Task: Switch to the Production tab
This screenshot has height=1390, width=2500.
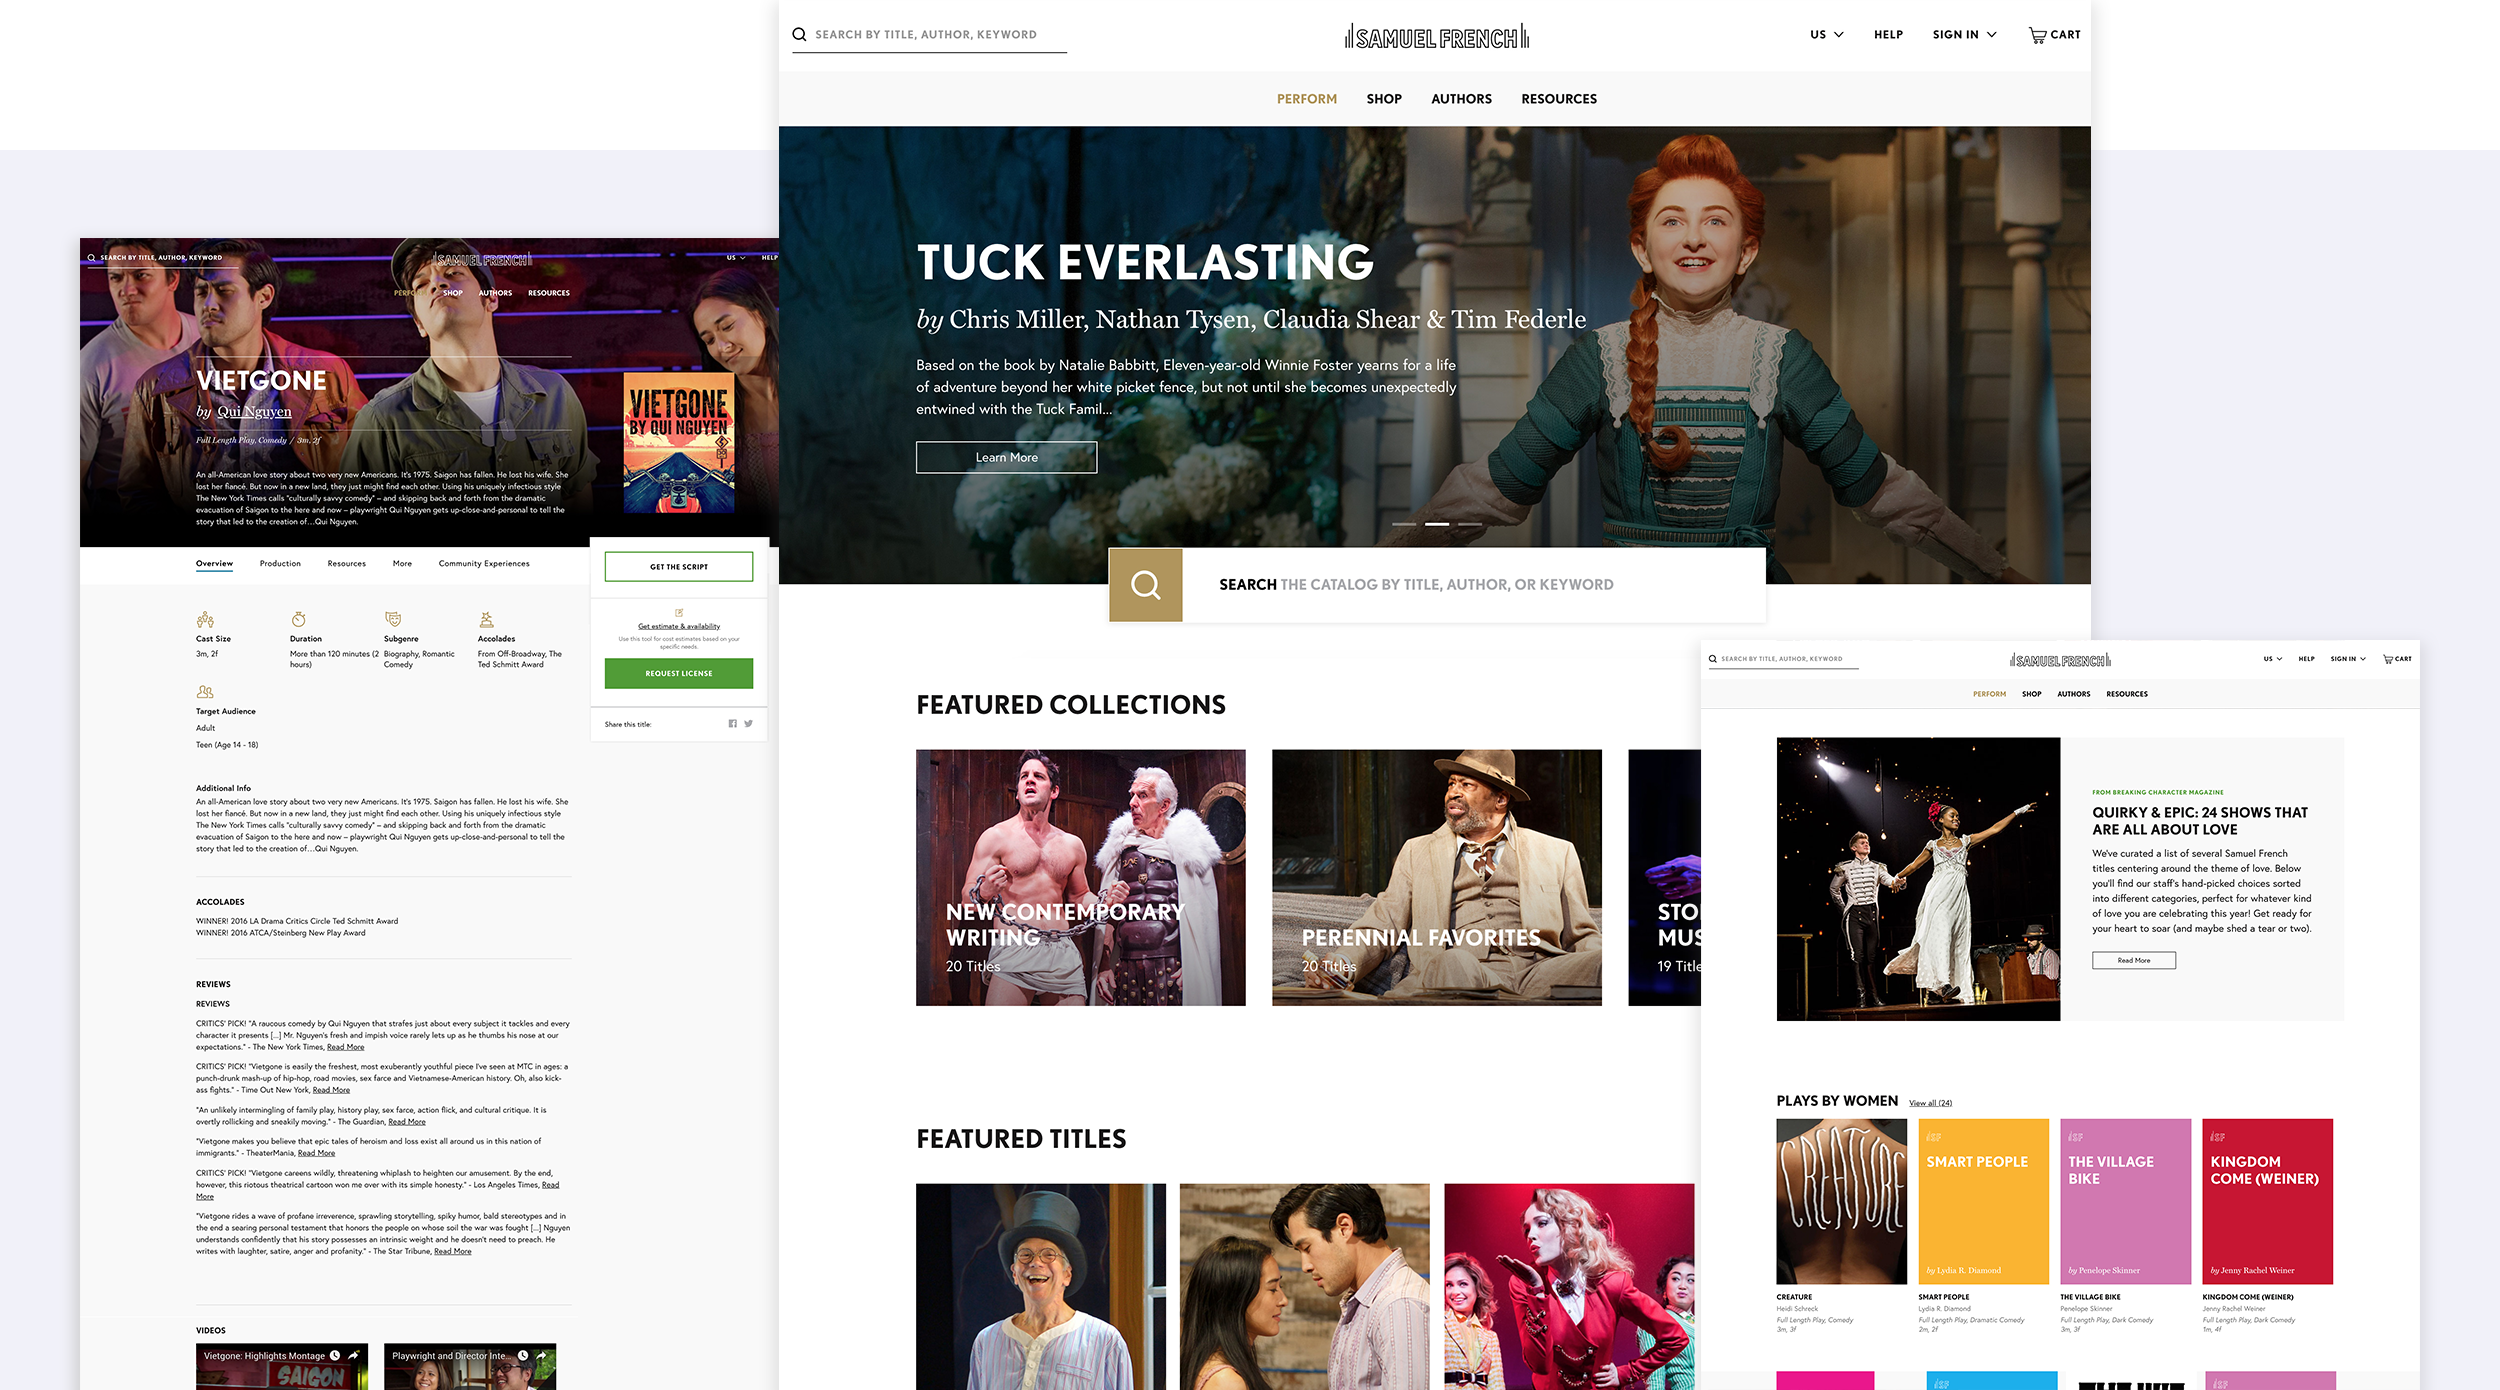Action: (280, 564)
